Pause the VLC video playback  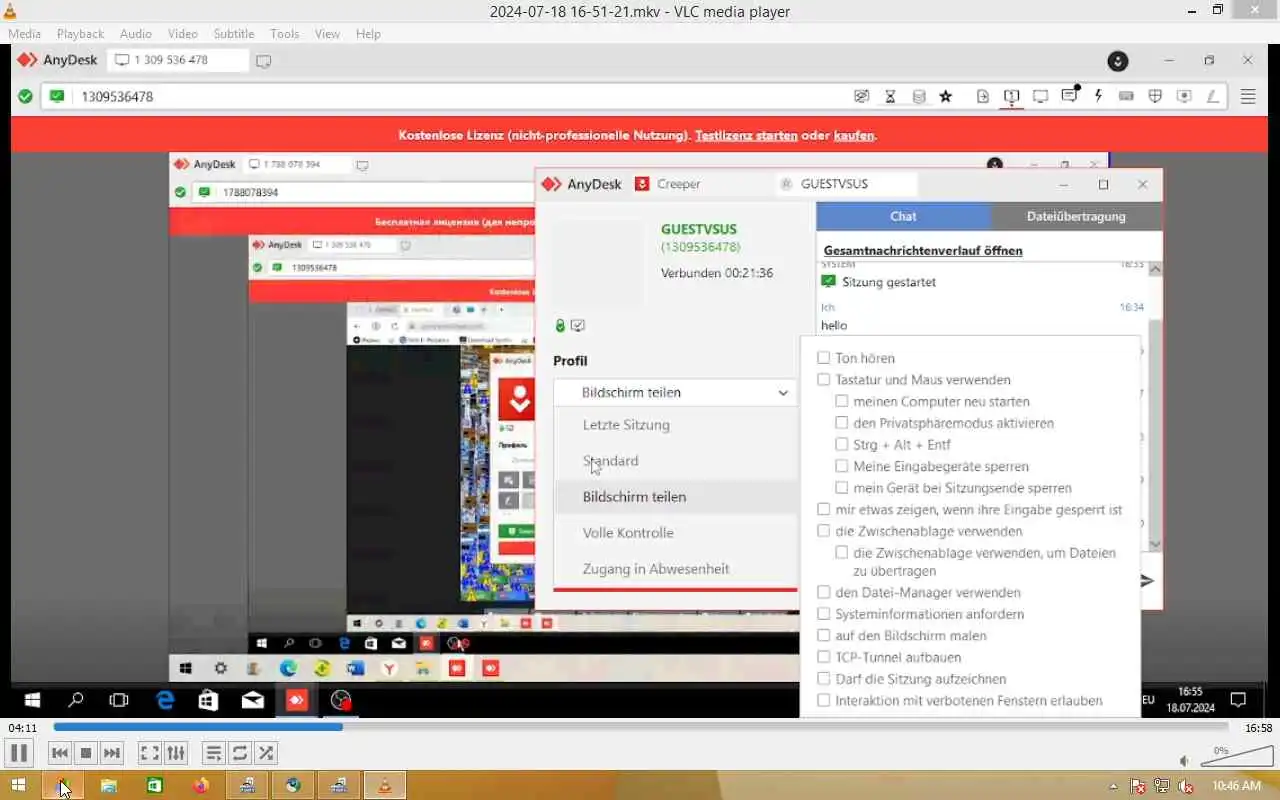point(19,753)
